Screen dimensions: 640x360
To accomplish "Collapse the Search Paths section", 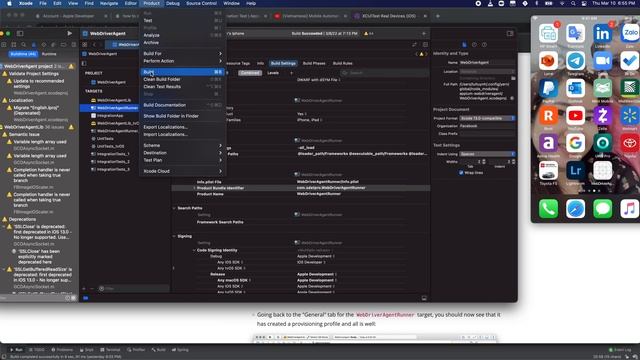I will (174, 208).
